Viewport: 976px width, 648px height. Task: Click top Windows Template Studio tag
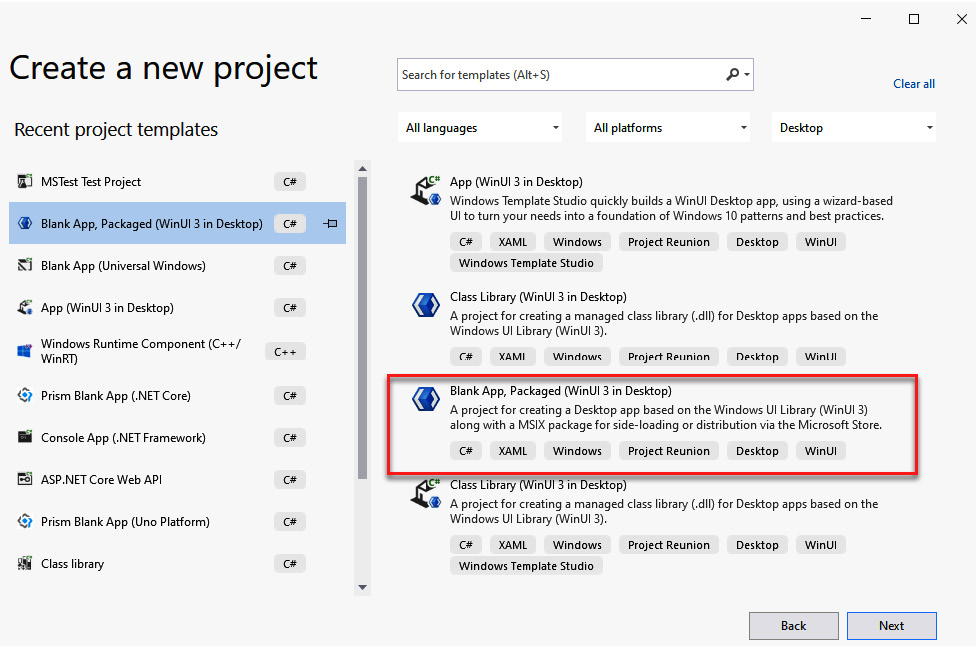(x=526, y=263)
